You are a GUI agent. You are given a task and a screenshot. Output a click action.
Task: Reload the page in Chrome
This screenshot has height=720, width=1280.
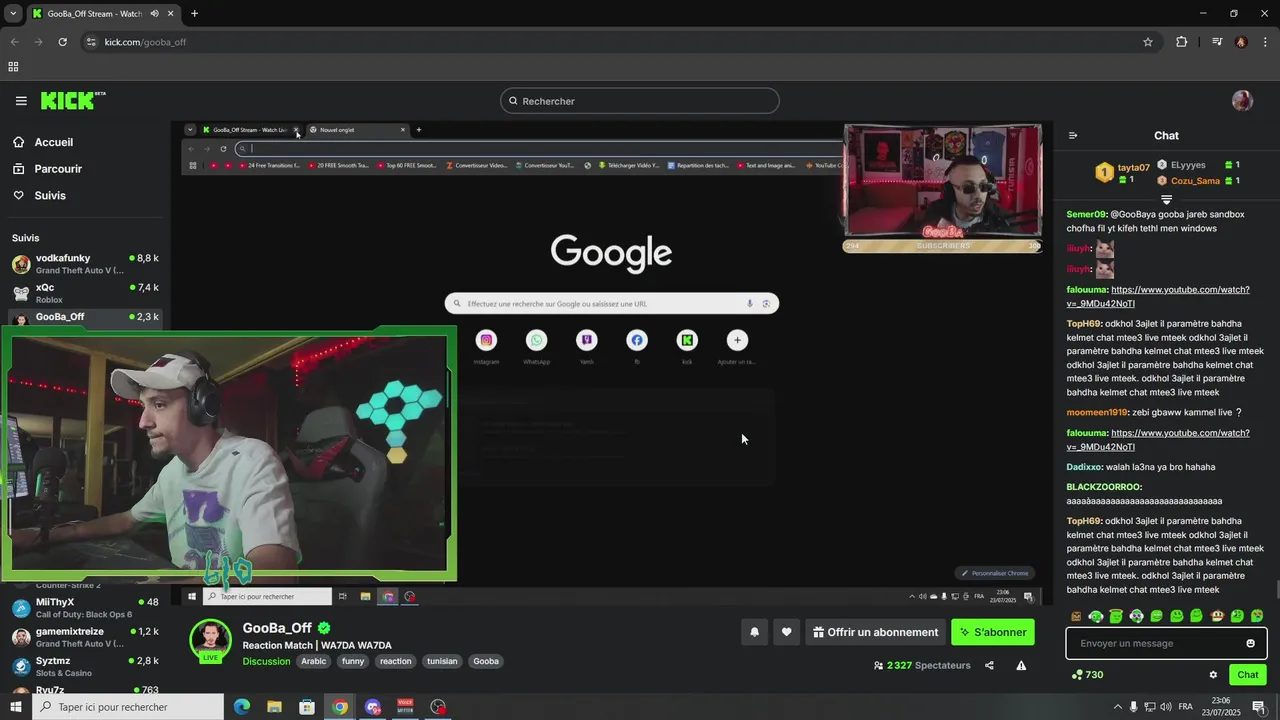[x=62, y=42]
